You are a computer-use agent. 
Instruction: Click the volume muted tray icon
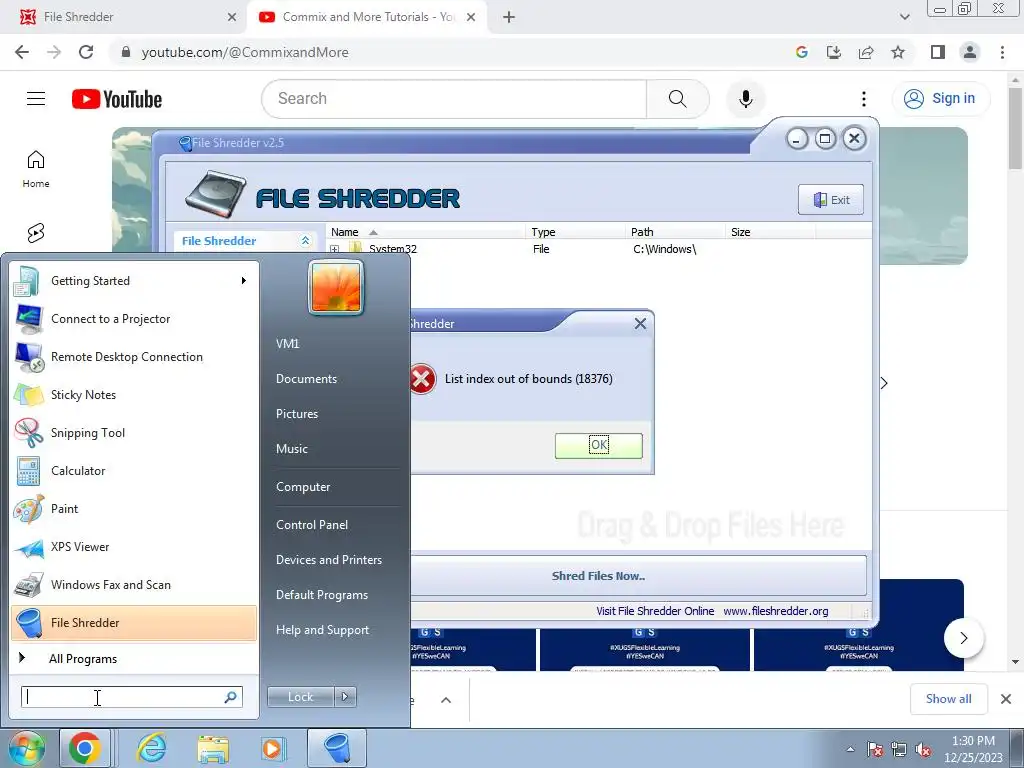(x=923, y=750)
